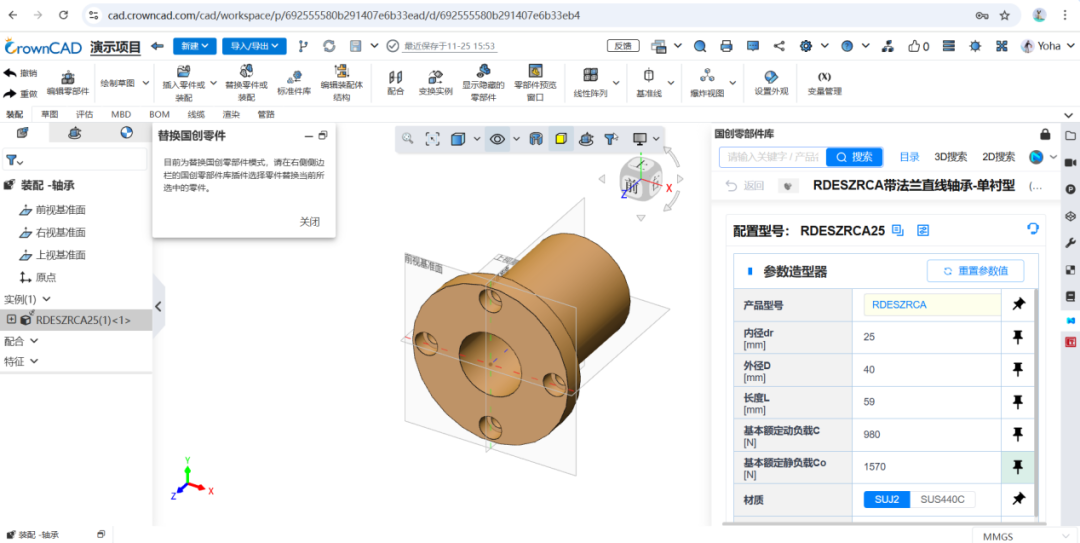Click the 爆炸视图 exploded view tool
This screenshot has width=1080, height=543.
tap(707, 83)
